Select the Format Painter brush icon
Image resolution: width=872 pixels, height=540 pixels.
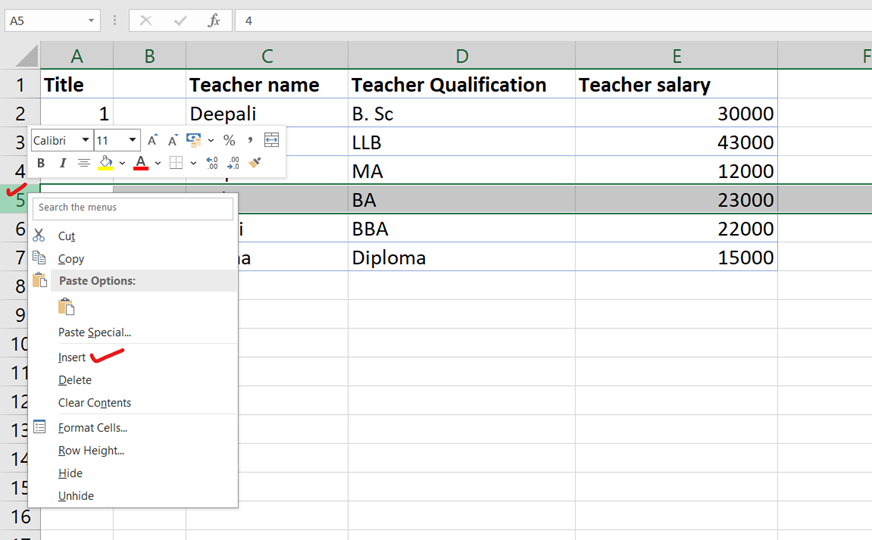point(255,163)
